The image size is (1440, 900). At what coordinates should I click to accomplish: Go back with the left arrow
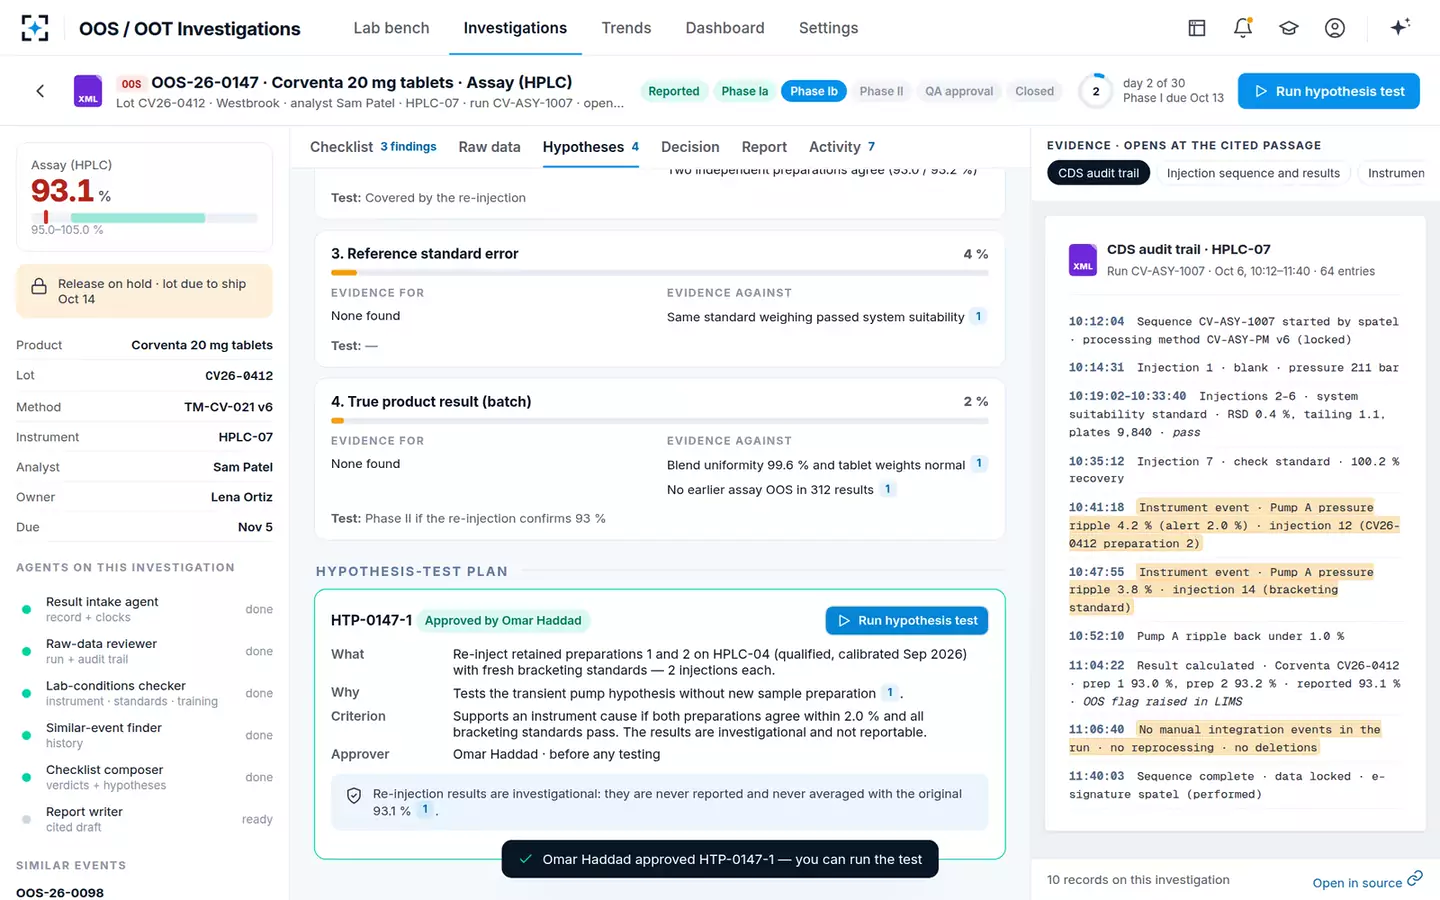[x=40, y=91]
